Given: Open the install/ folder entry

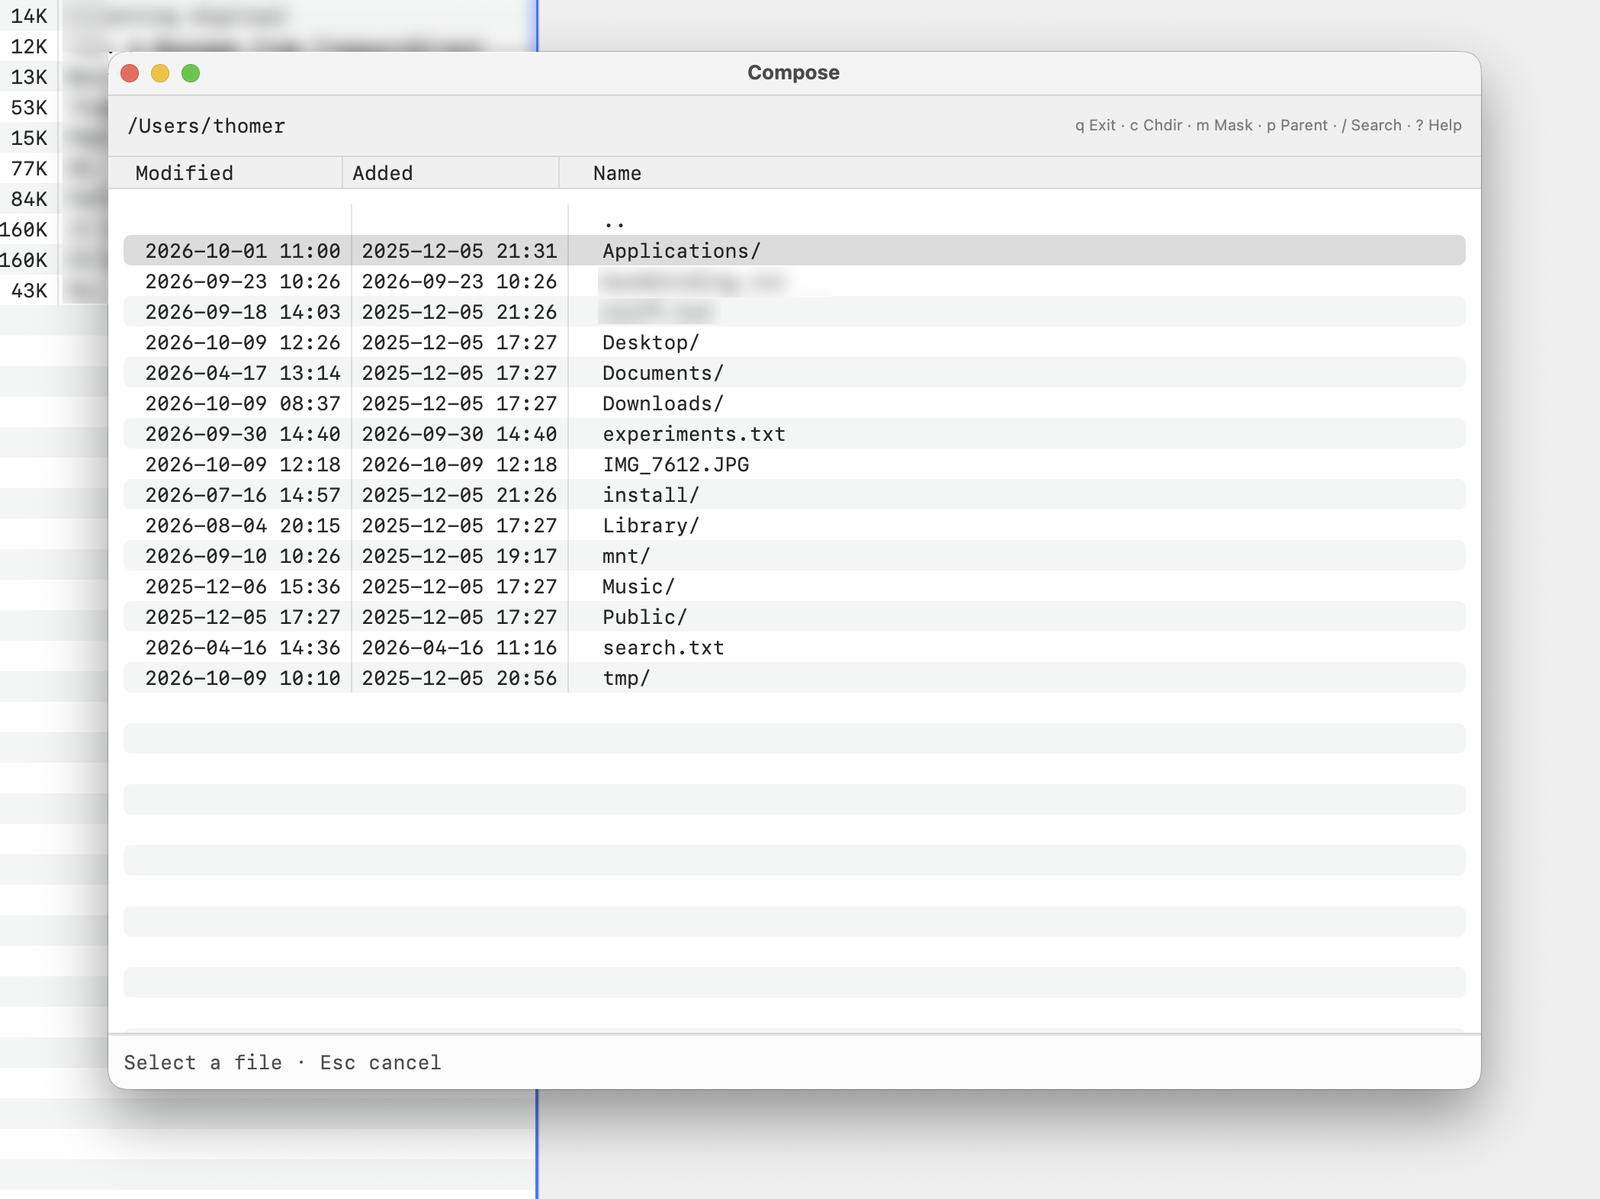Looking at the screenshot, I should pyautogui.click(x=794, y=495).
